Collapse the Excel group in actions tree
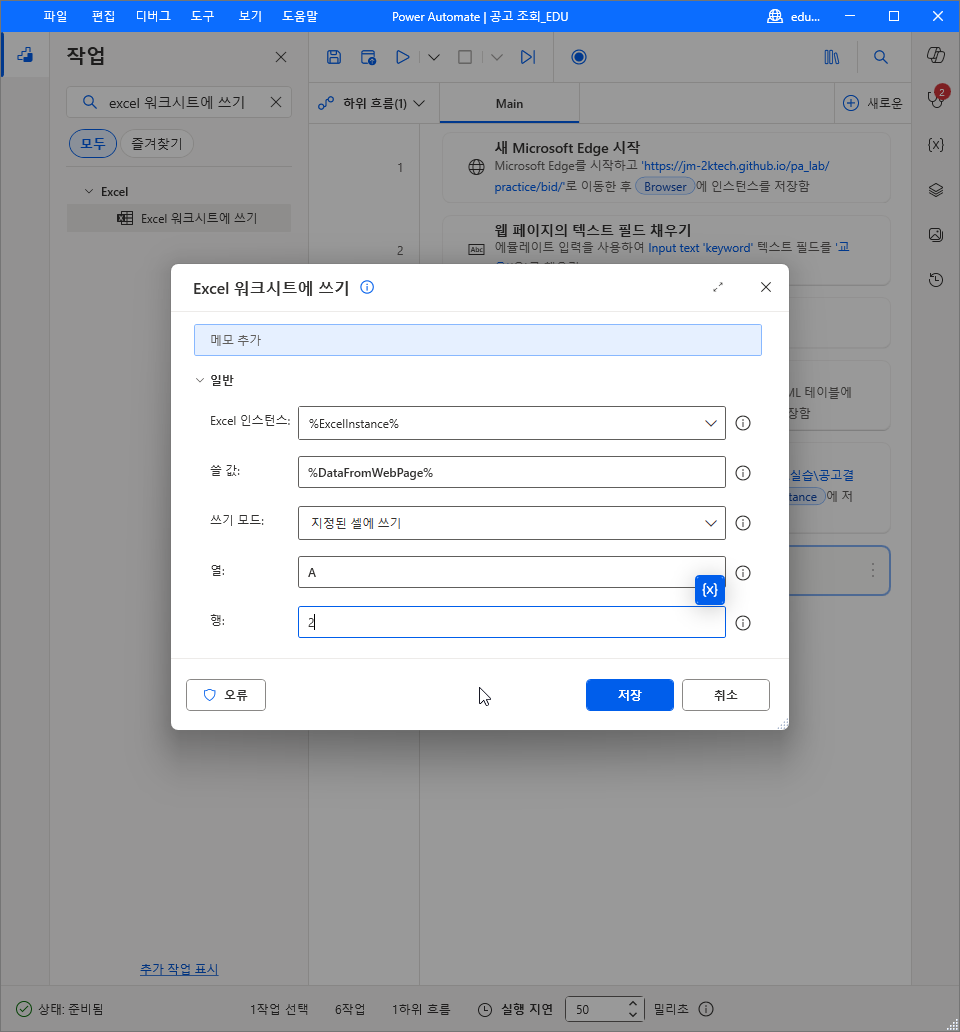Viewport: 960px width, 1032px height. (89, 192)
